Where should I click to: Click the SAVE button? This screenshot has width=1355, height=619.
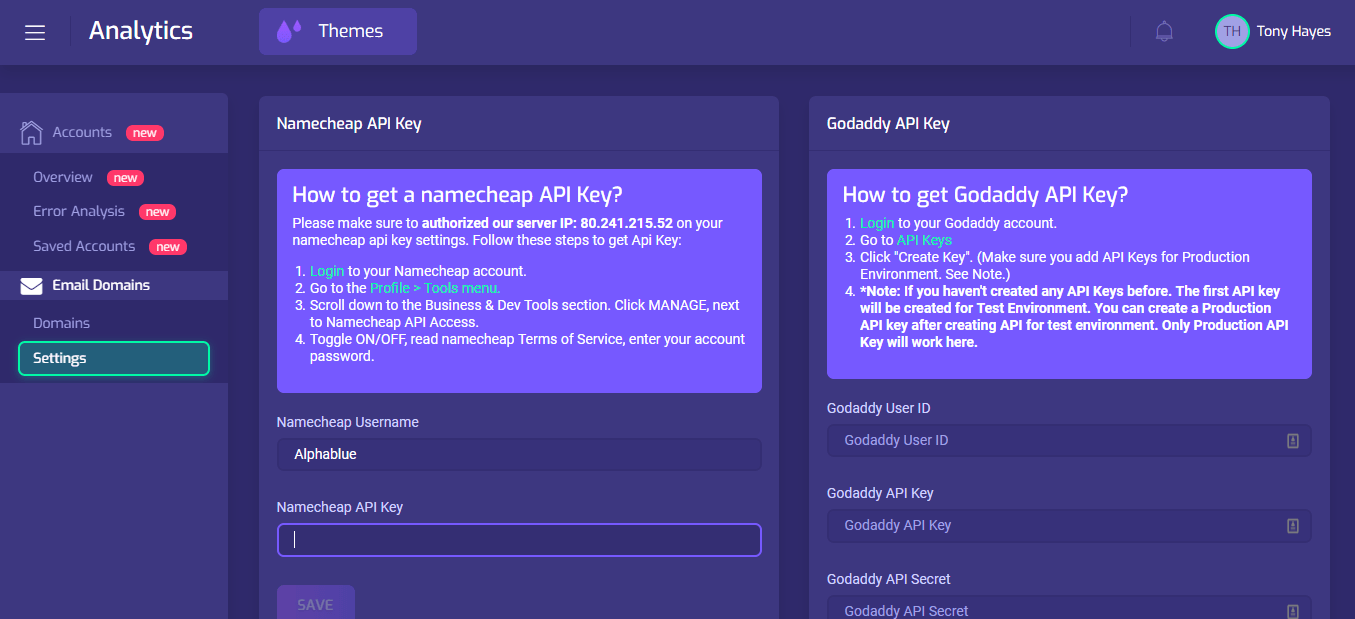tap(315, 603)
